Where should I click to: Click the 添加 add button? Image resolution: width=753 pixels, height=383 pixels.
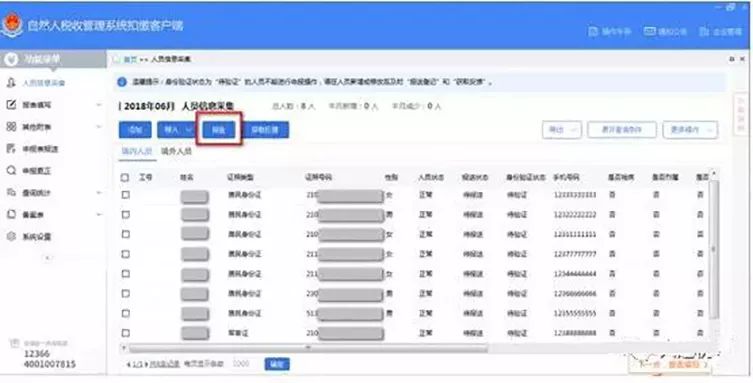click(135, 130)
